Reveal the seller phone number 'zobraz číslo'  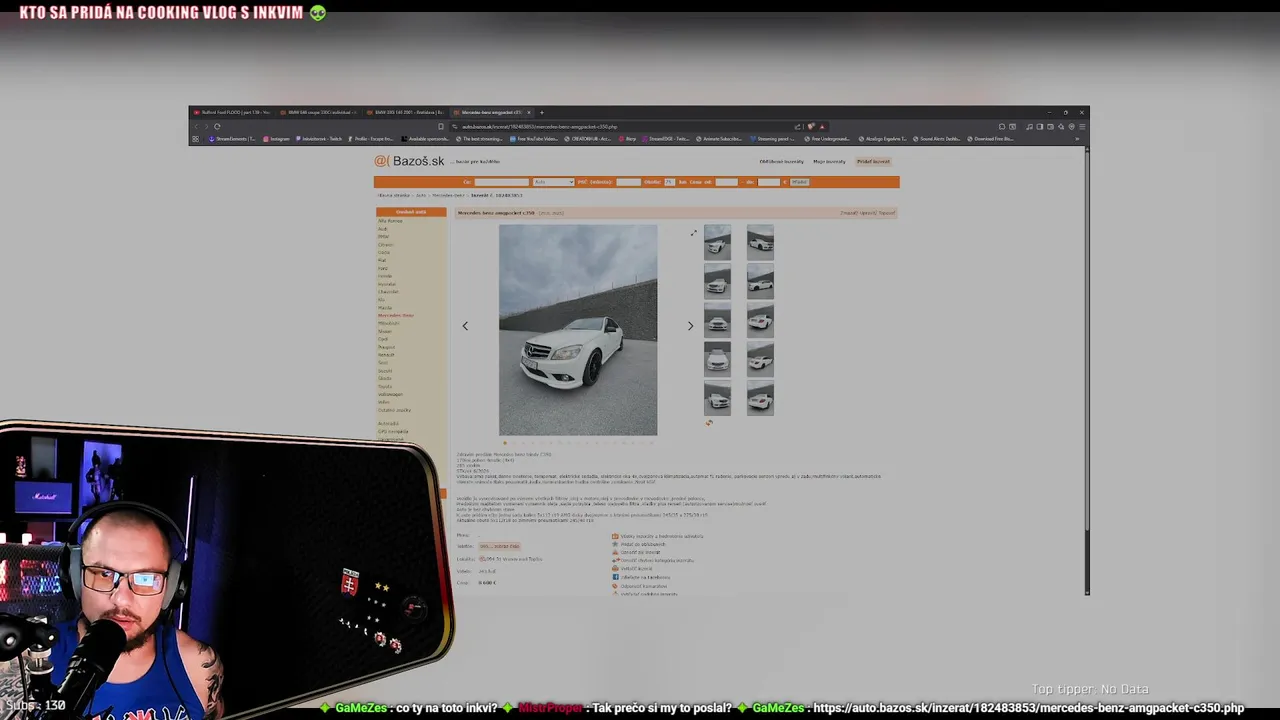point(499,546)
